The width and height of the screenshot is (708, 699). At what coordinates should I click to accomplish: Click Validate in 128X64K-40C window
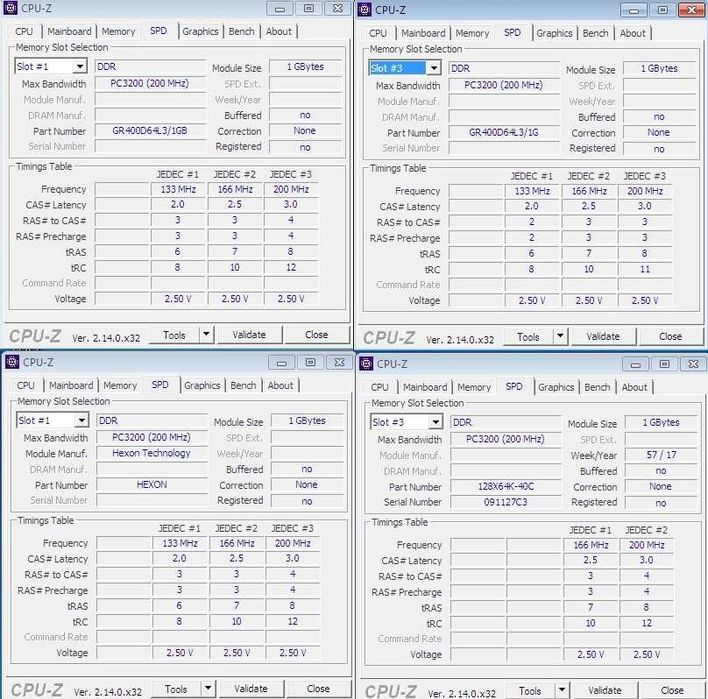pos(605,691)
